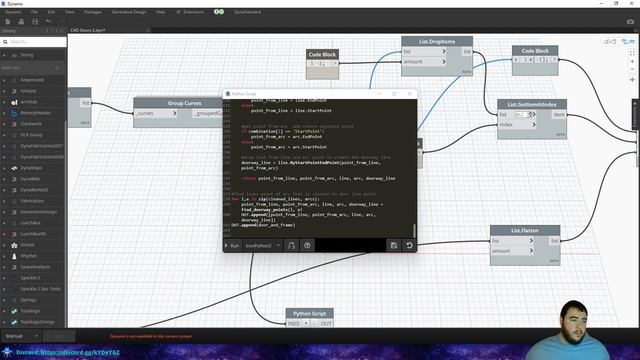The image size is (640, 360).
Task: Save changes icon in Python script editor
Action: 393,245
